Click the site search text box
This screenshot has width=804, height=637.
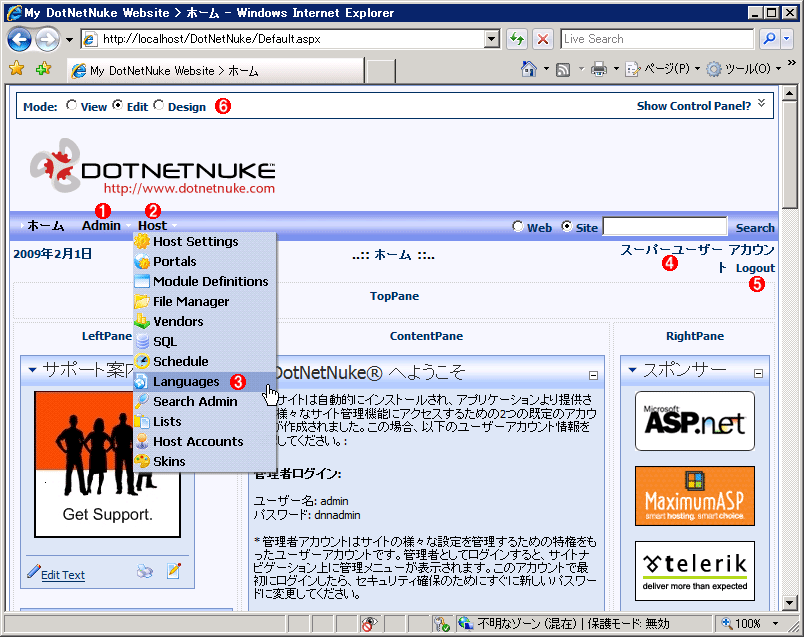665,226
